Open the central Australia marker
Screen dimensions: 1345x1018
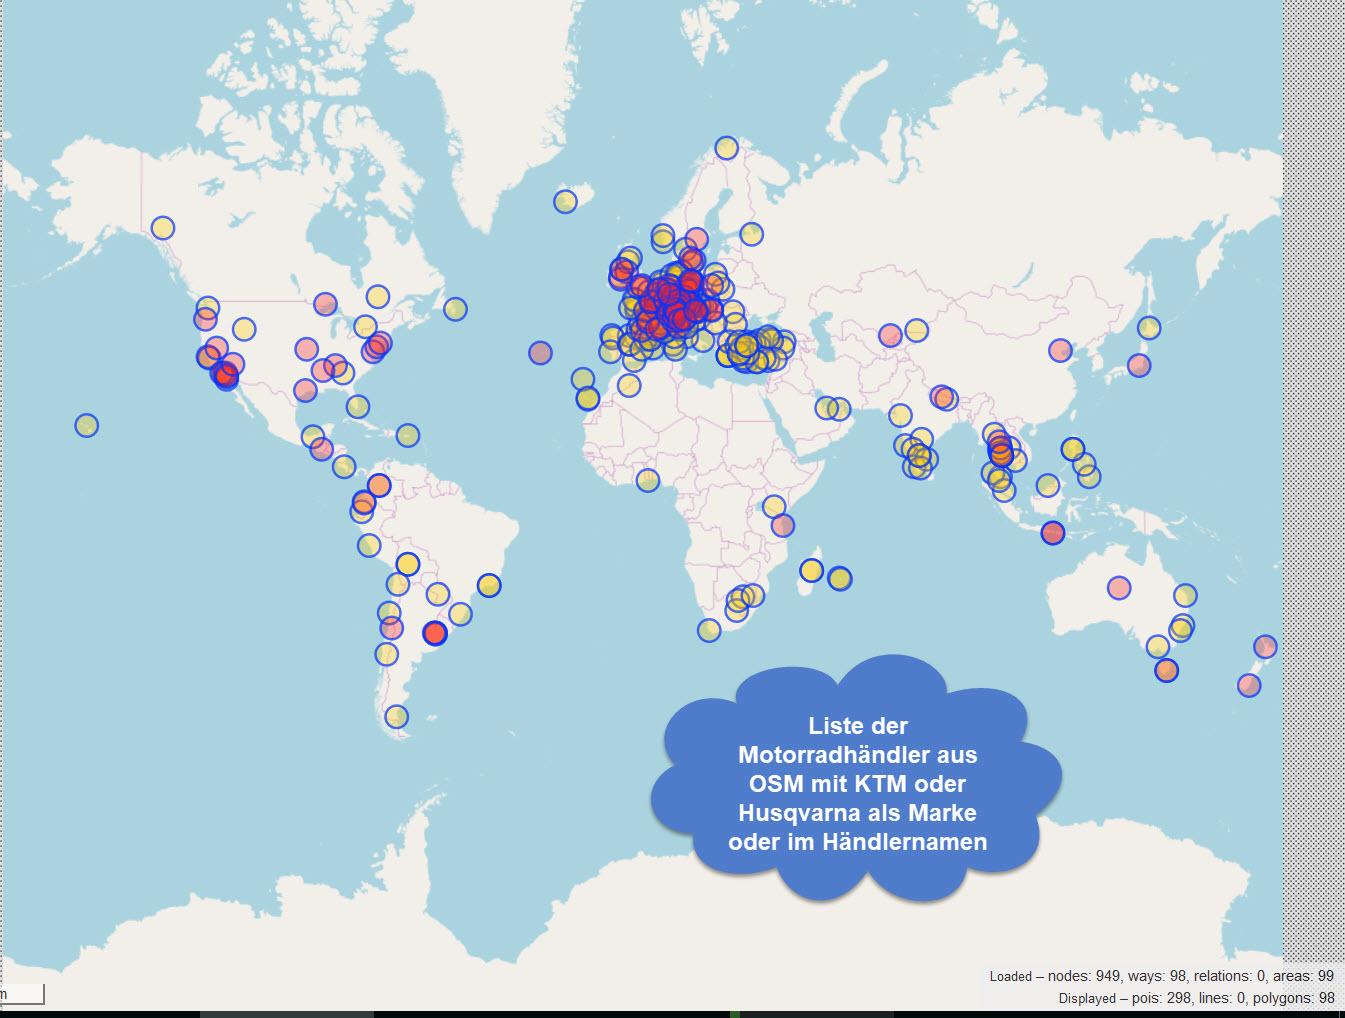click(x=1118, y=587)
